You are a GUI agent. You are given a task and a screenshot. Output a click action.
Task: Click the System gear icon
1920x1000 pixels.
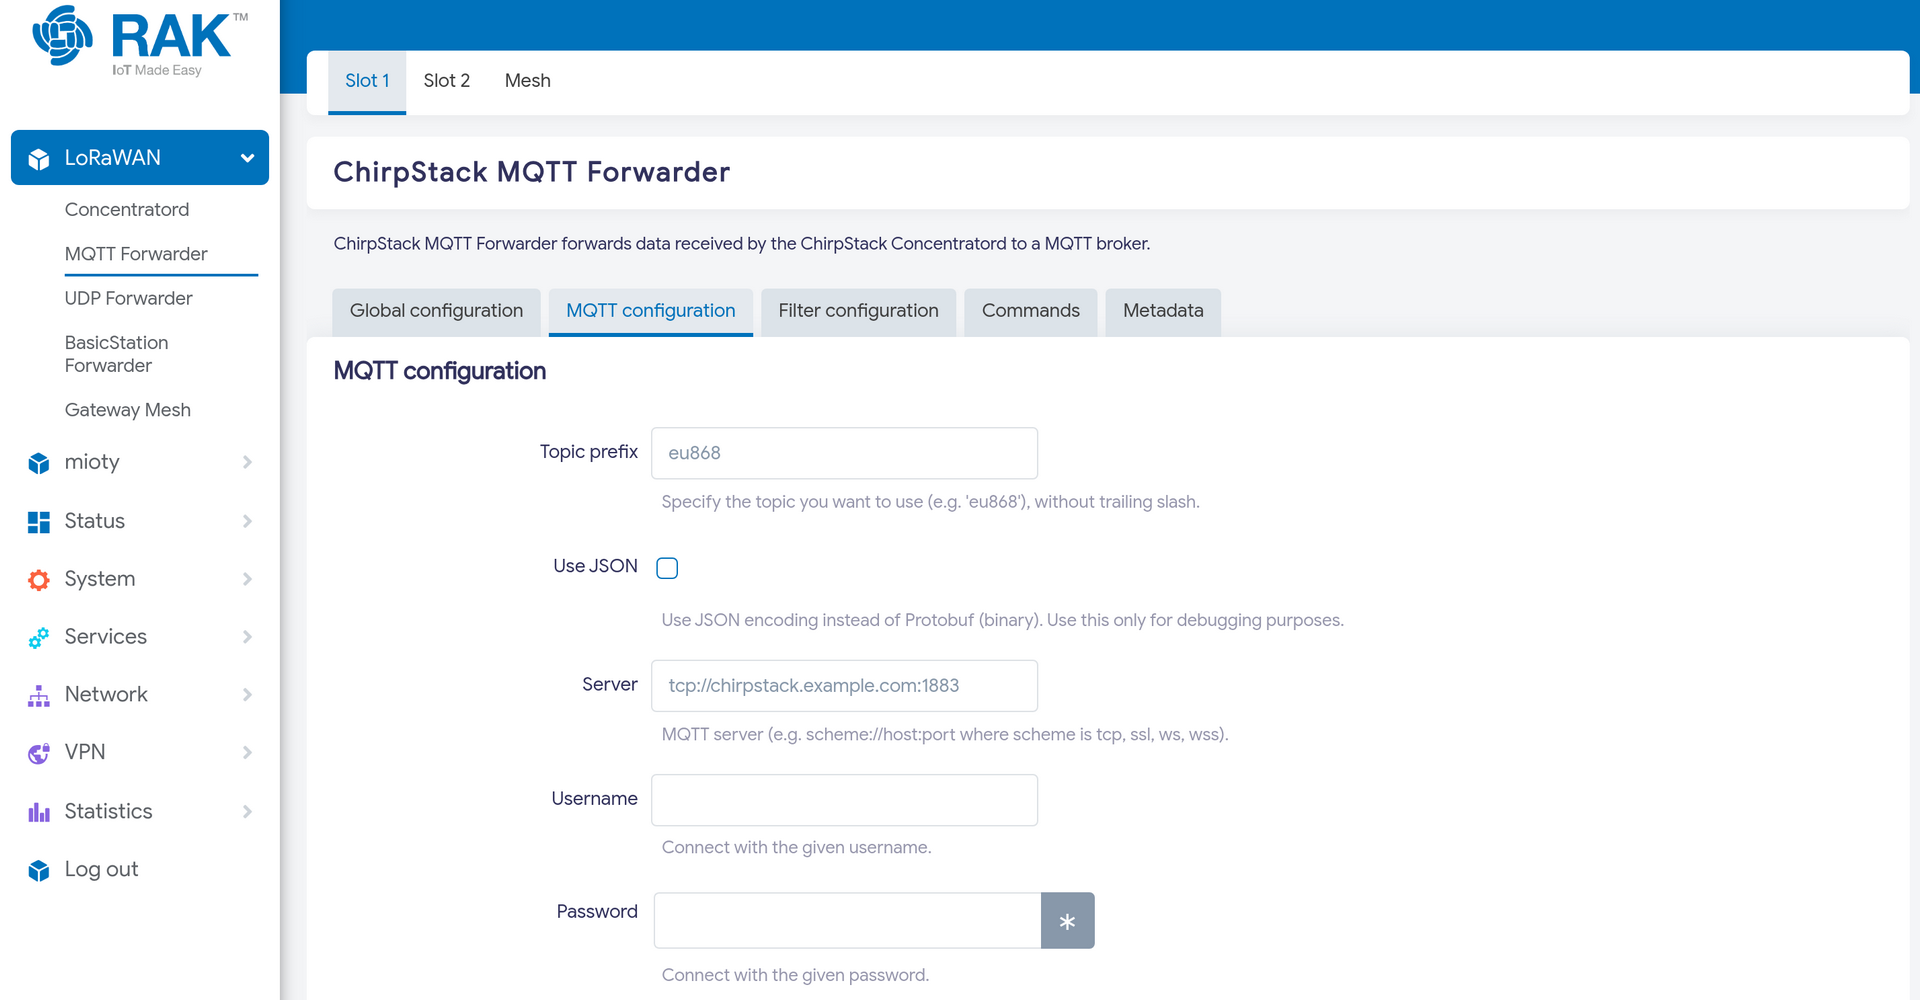click(x=39, y=580)
